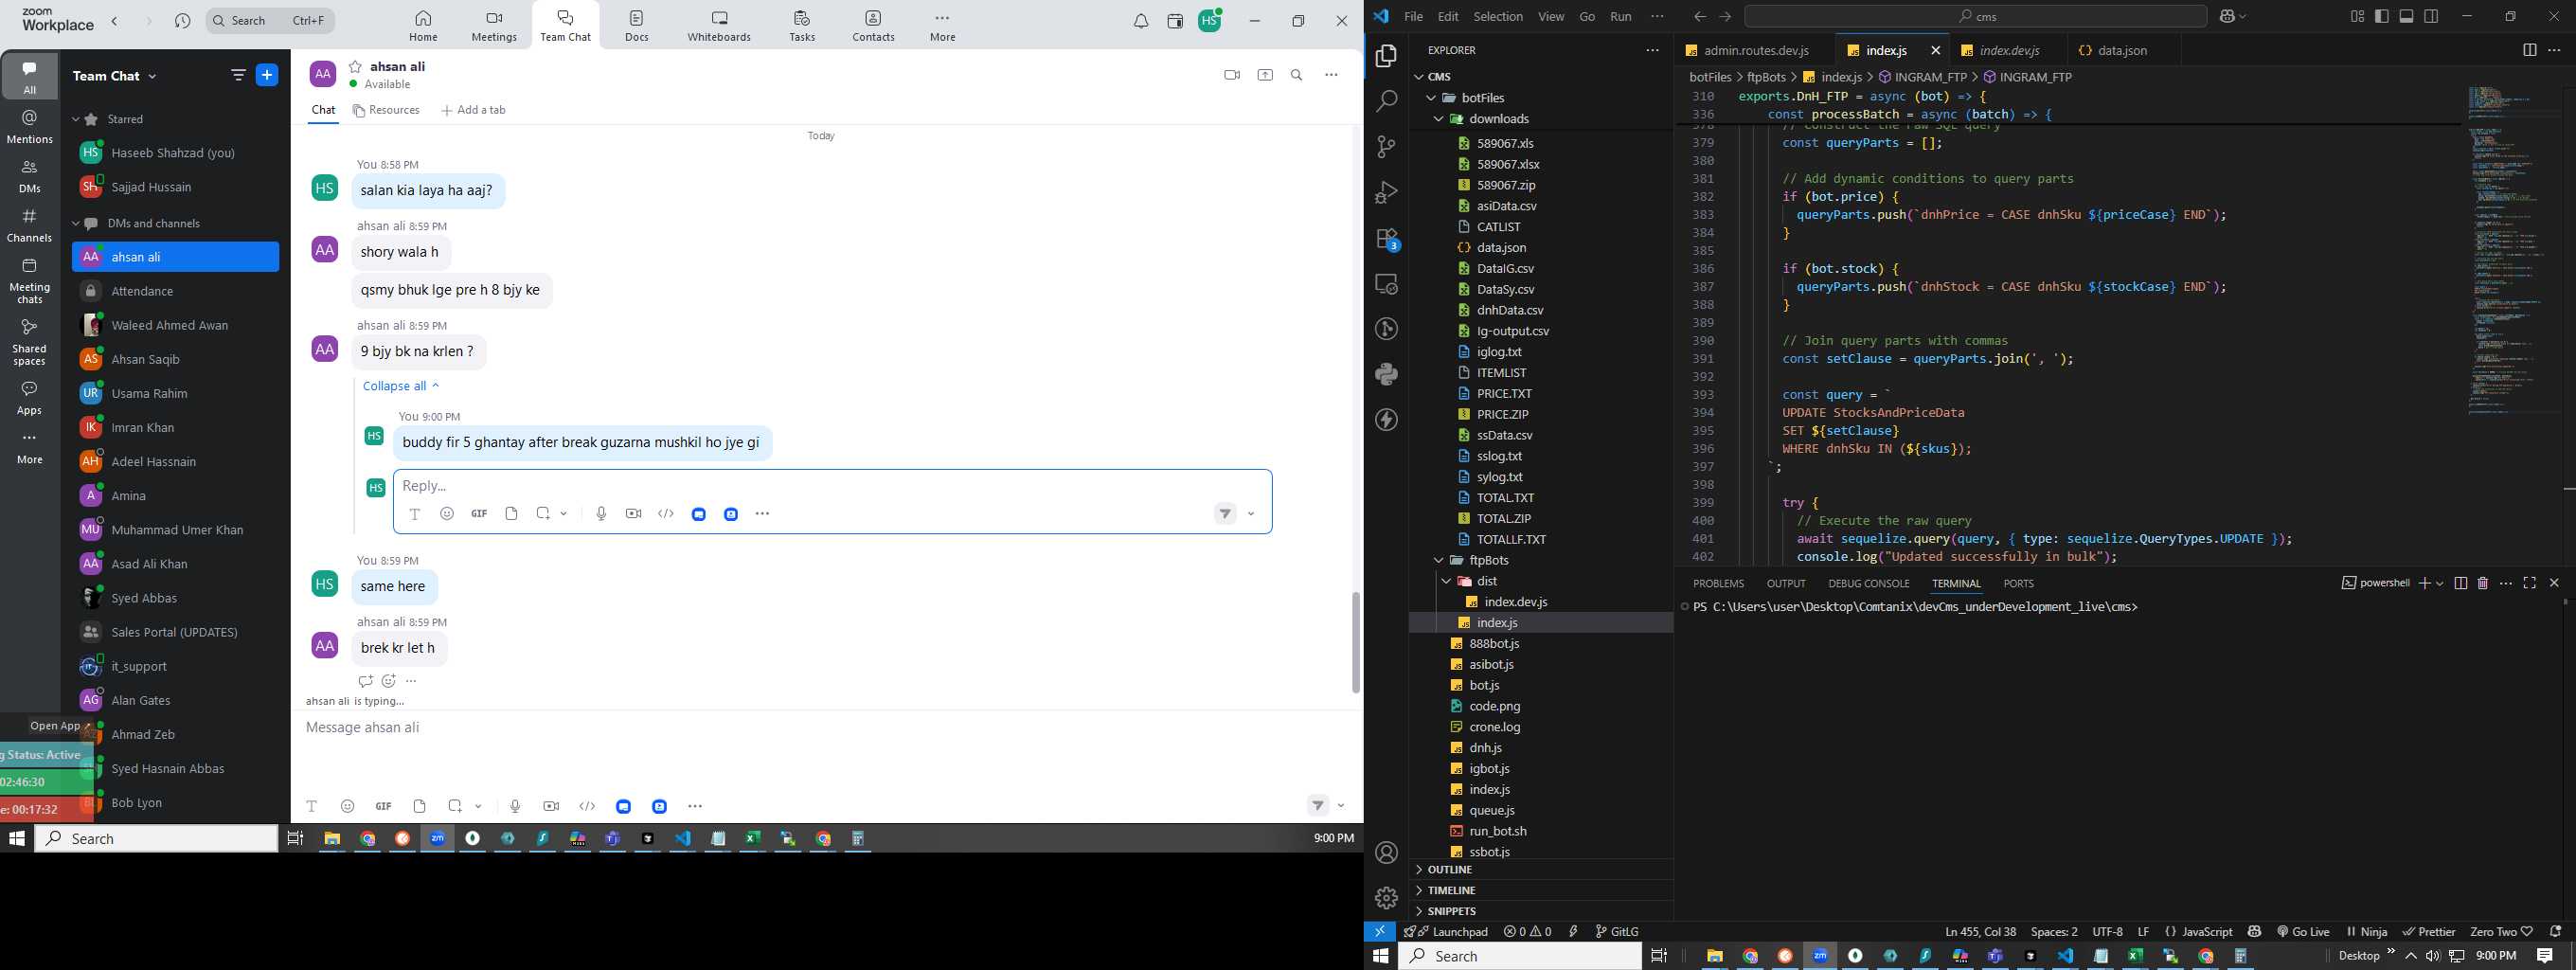Kill the terminal with trash icon
2576x970 pixels.
2483,583
